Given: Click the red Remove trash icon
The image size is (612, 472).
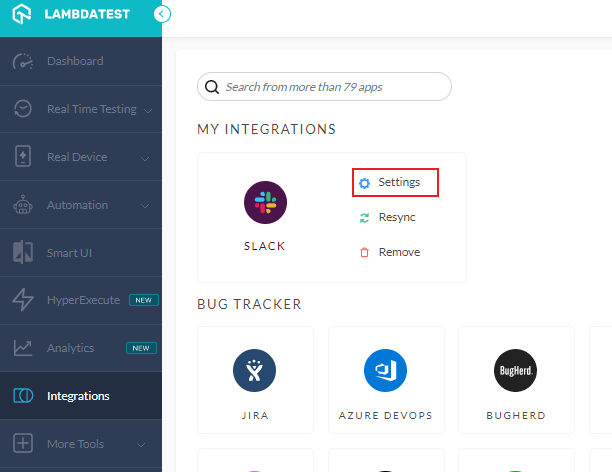Looking at the screenshot, I should tap(364, 253).
